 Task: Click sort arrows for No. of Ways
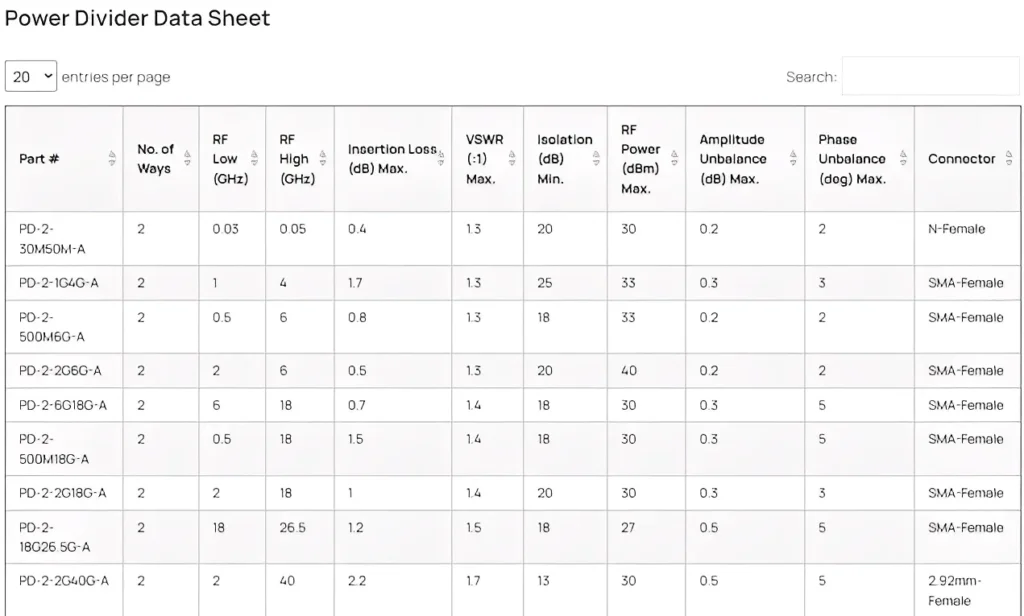click(x=187, y=159)
